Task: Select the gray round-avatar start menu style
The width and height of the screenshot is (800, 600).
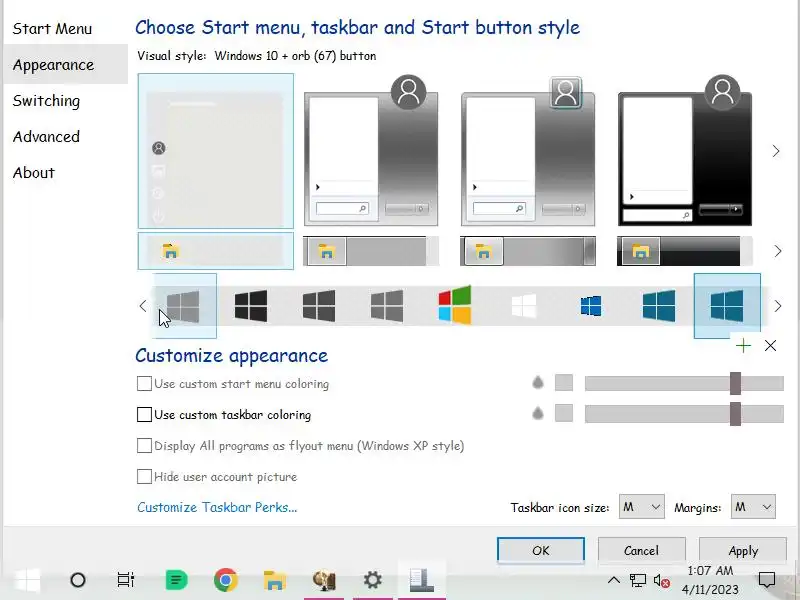Action: click(x=371, y=151)
